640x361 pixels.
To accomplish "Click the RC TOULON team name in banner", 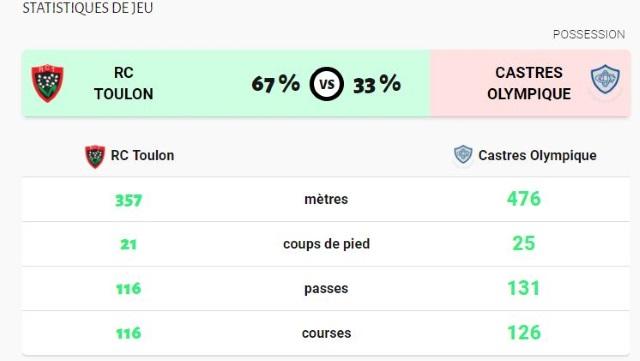I will (x=124, y=83).
